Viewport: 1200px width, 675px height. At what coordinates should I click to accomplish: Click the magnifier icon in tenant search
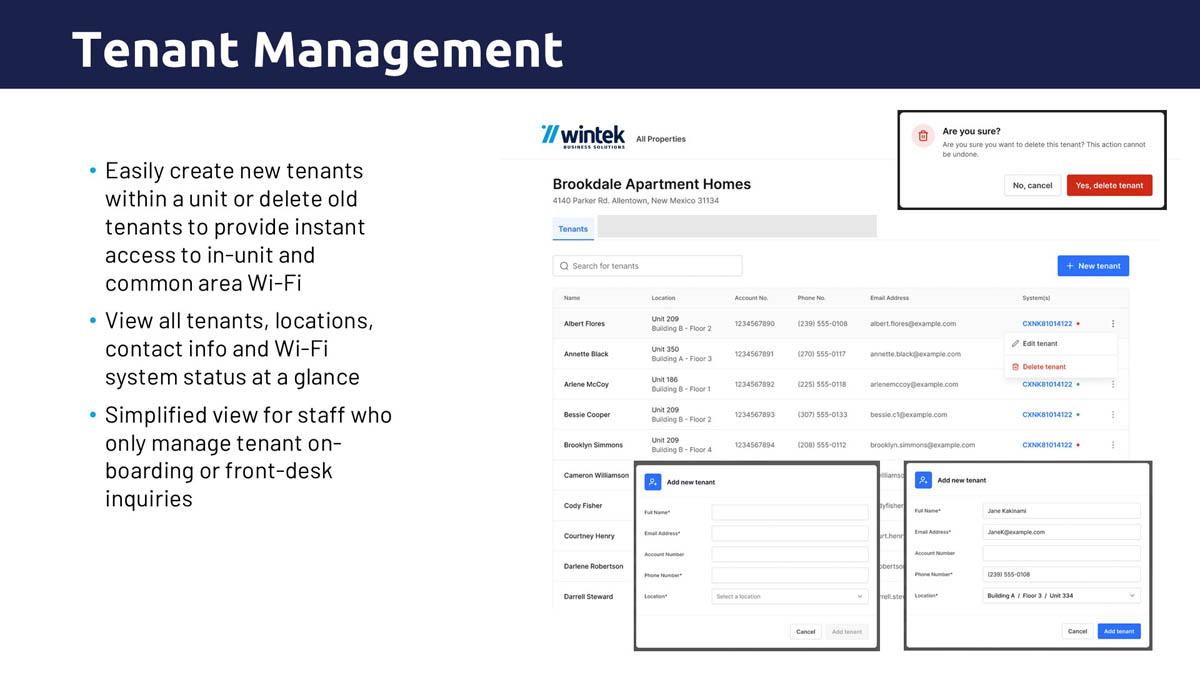pyautogui.click(x=565, y=266)
